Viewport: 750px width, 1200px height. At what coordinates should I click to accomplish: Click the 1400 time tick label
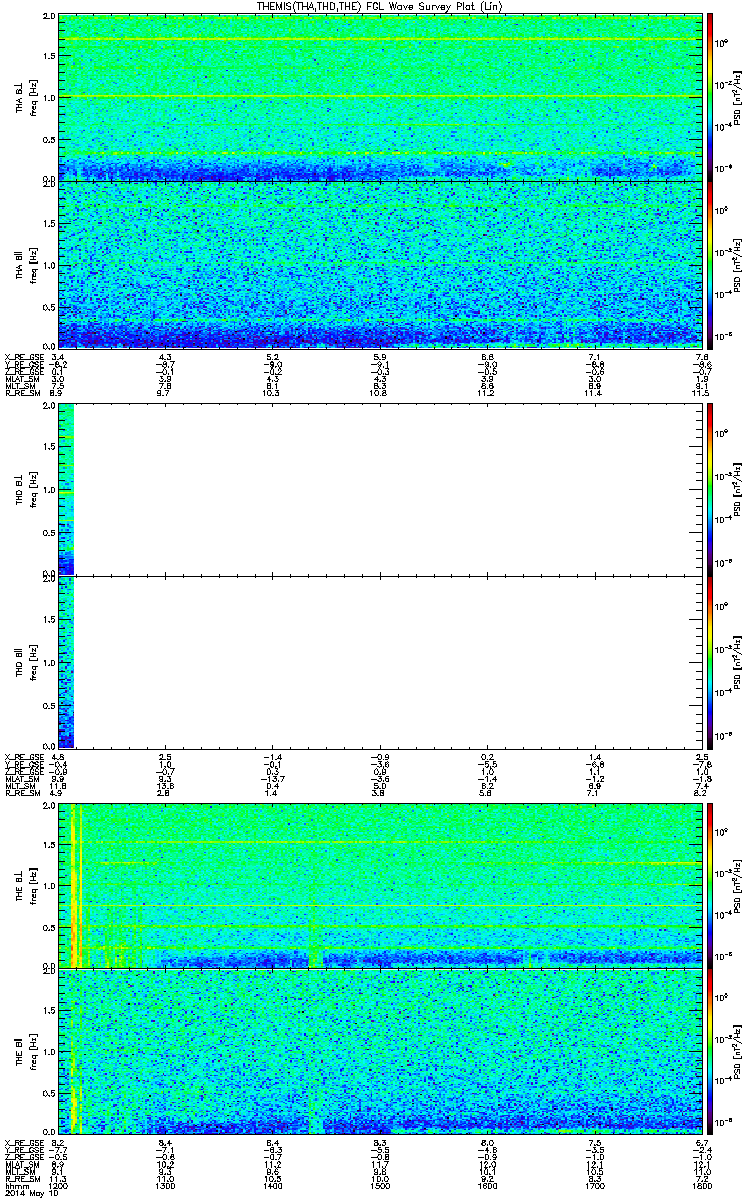pyautogui.click(x=273, y=1186)
